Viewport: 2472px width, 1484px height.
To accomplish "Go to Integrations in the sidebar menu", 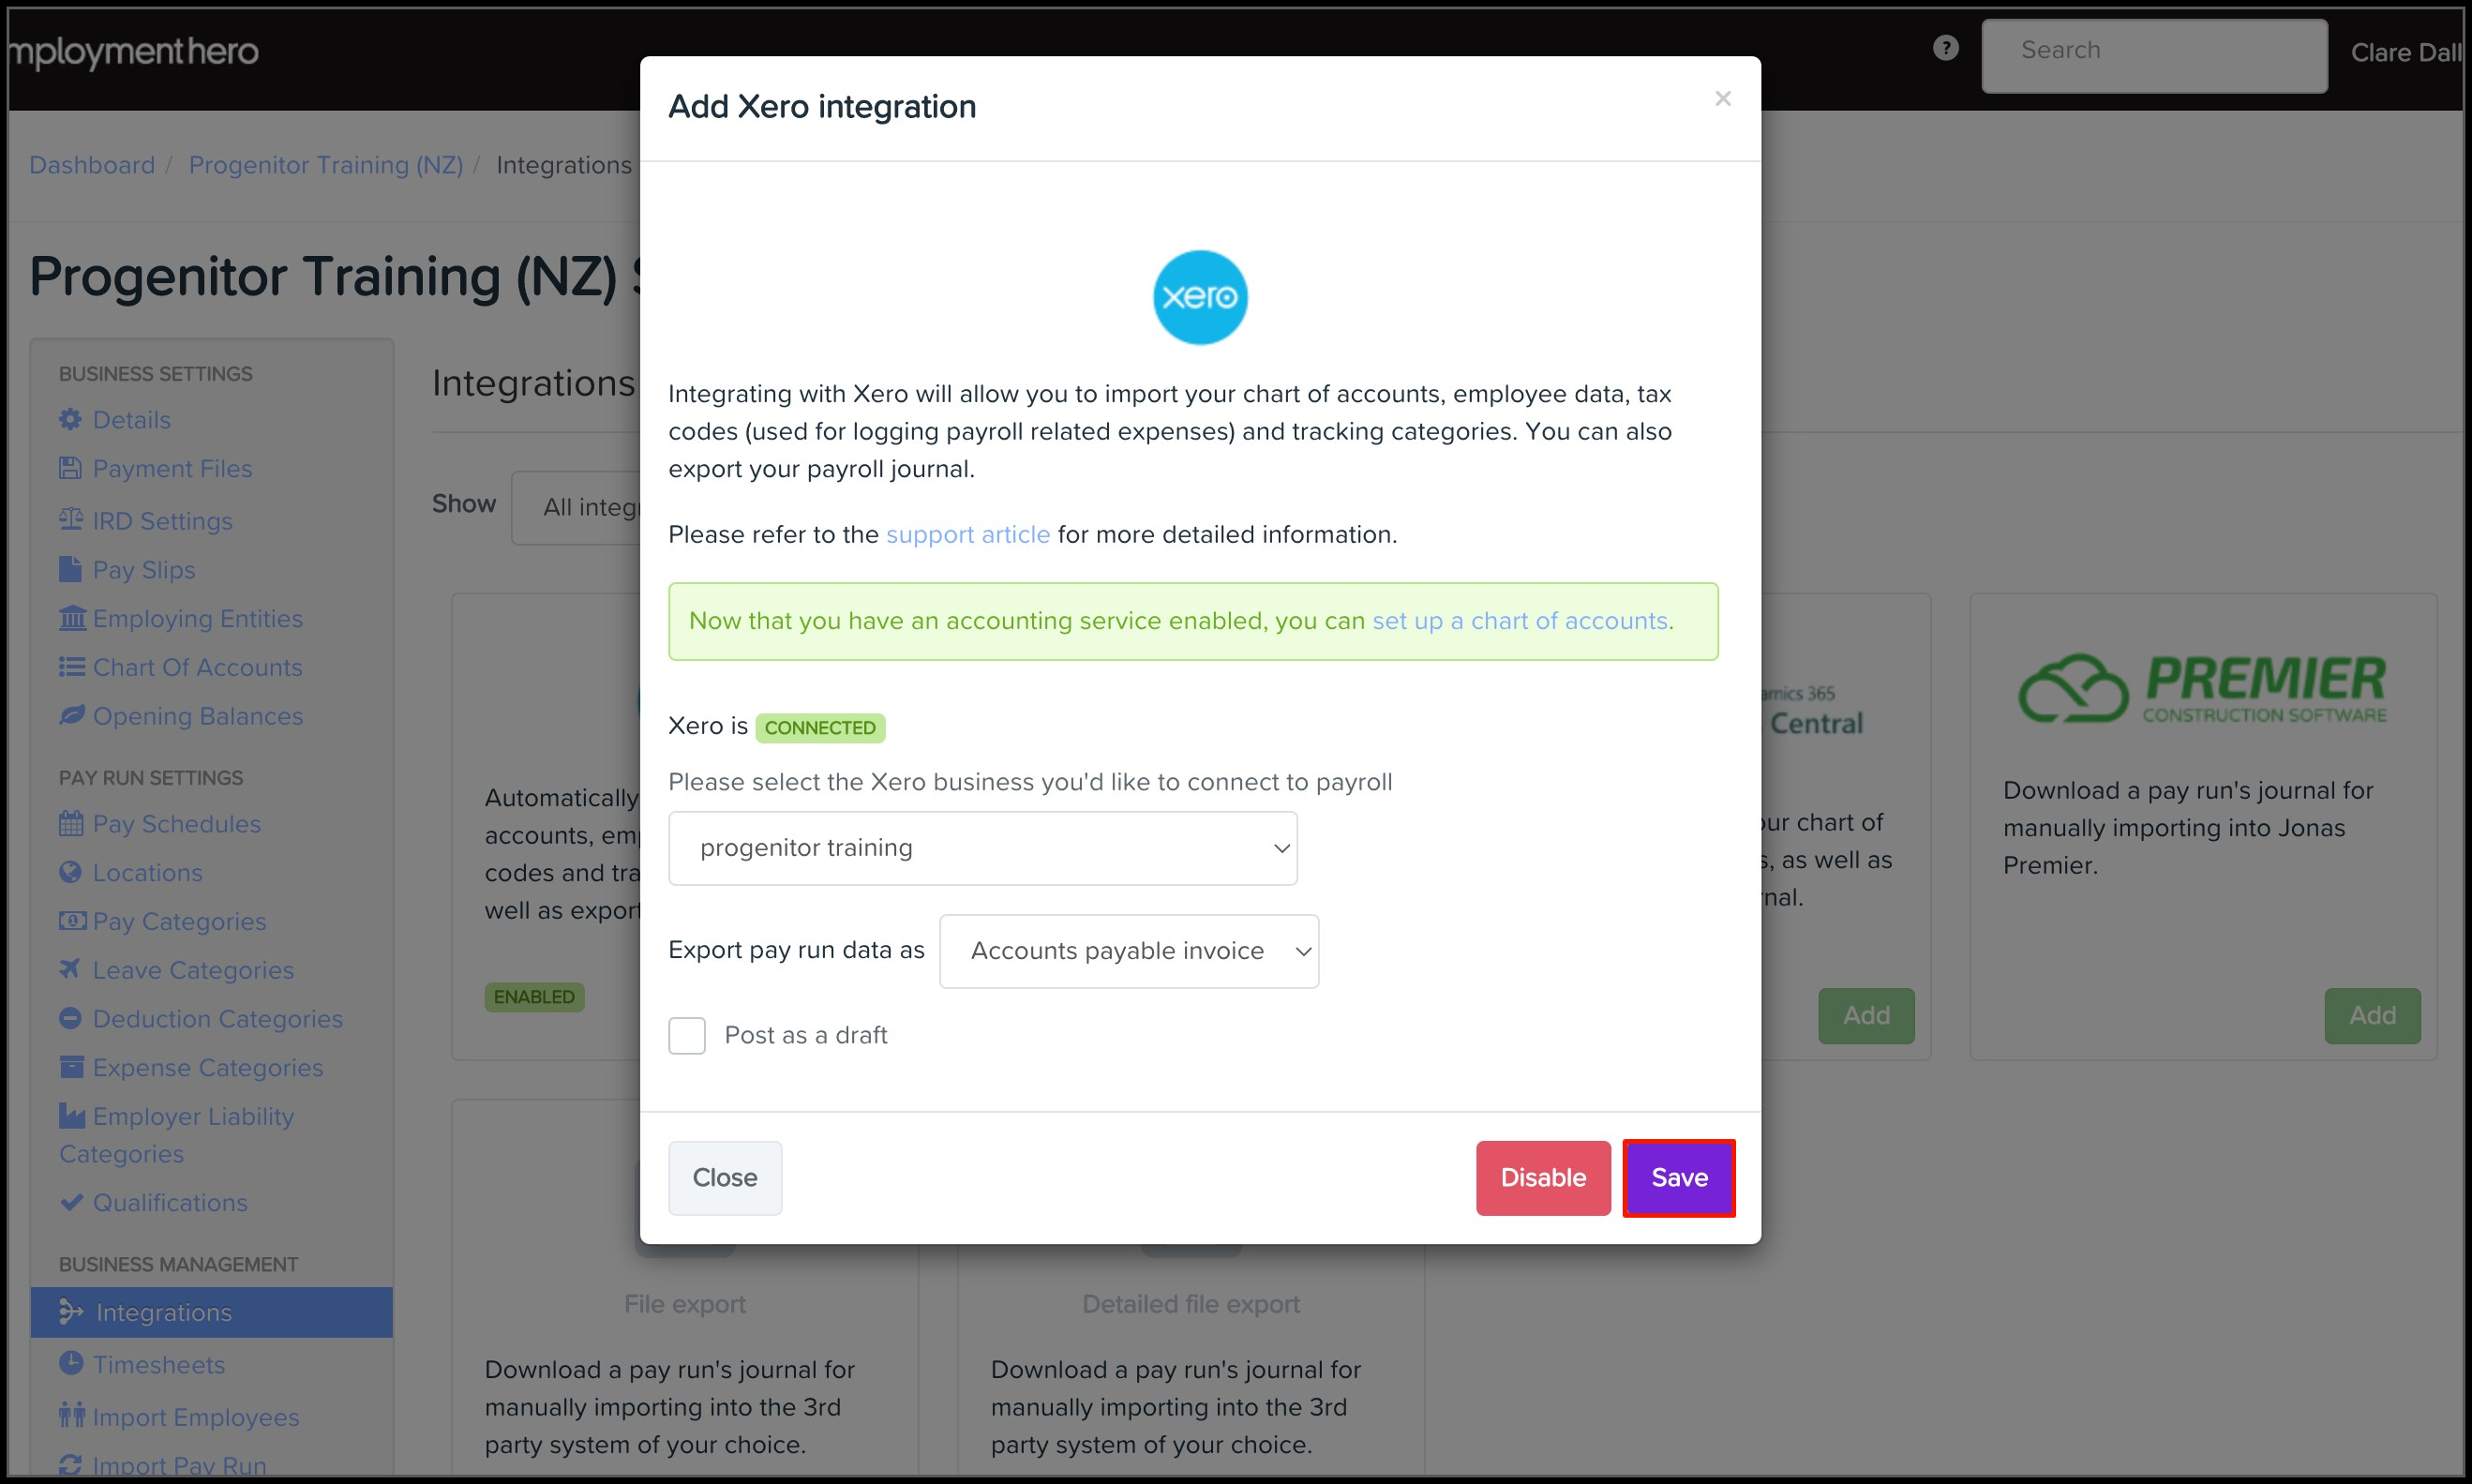I will [163, 1312].
